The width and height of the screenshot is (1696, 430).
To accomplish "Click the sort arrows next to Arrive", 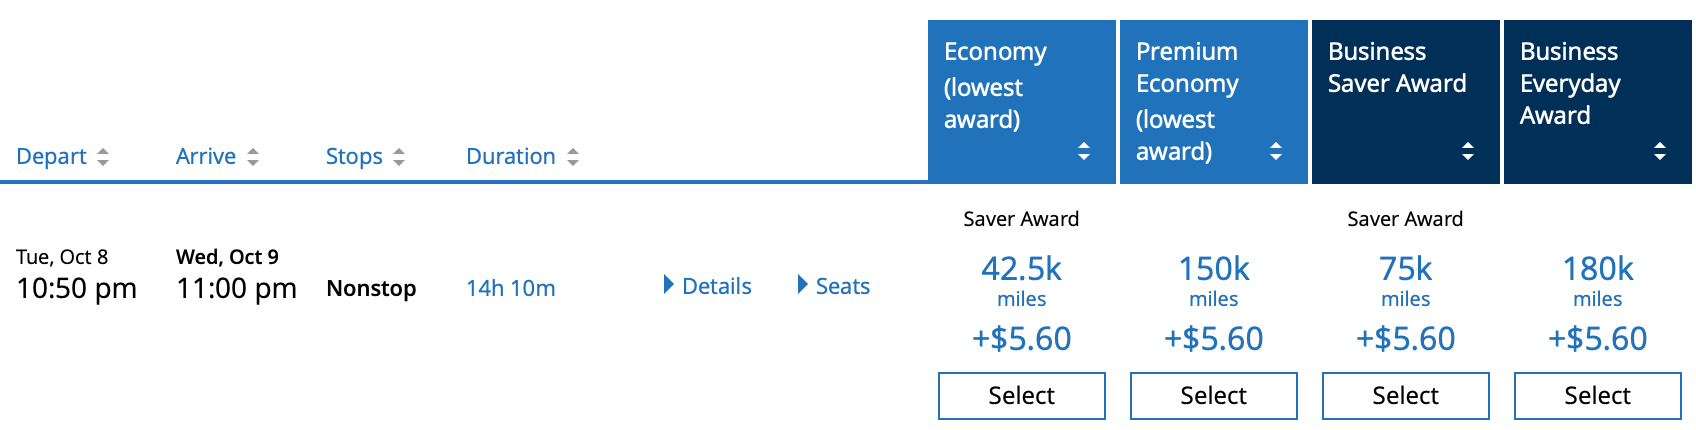I will tap(253, 157).
